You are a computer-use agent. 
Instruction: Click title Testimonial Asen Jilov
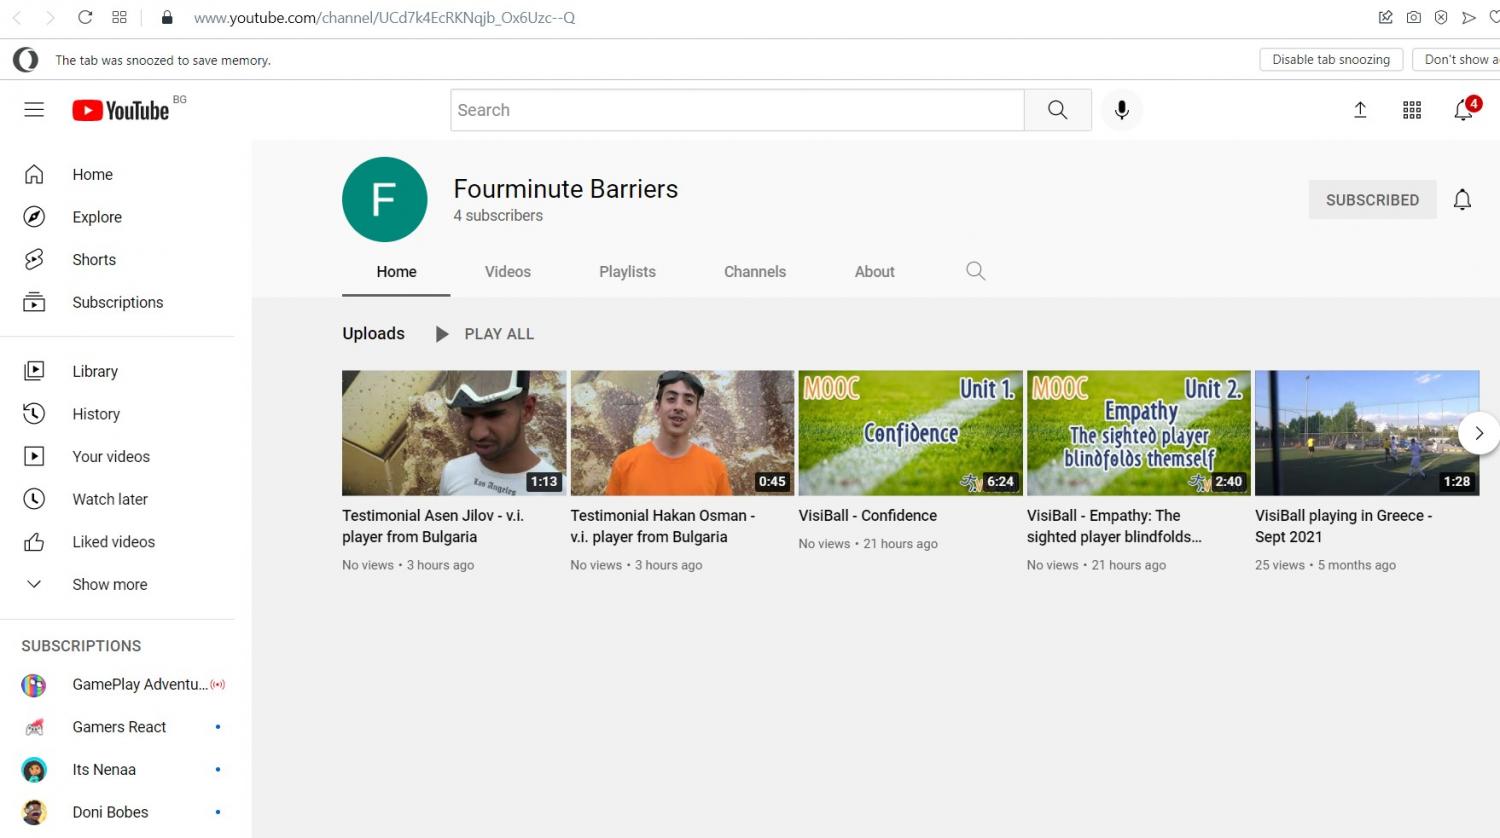[433, 526]
